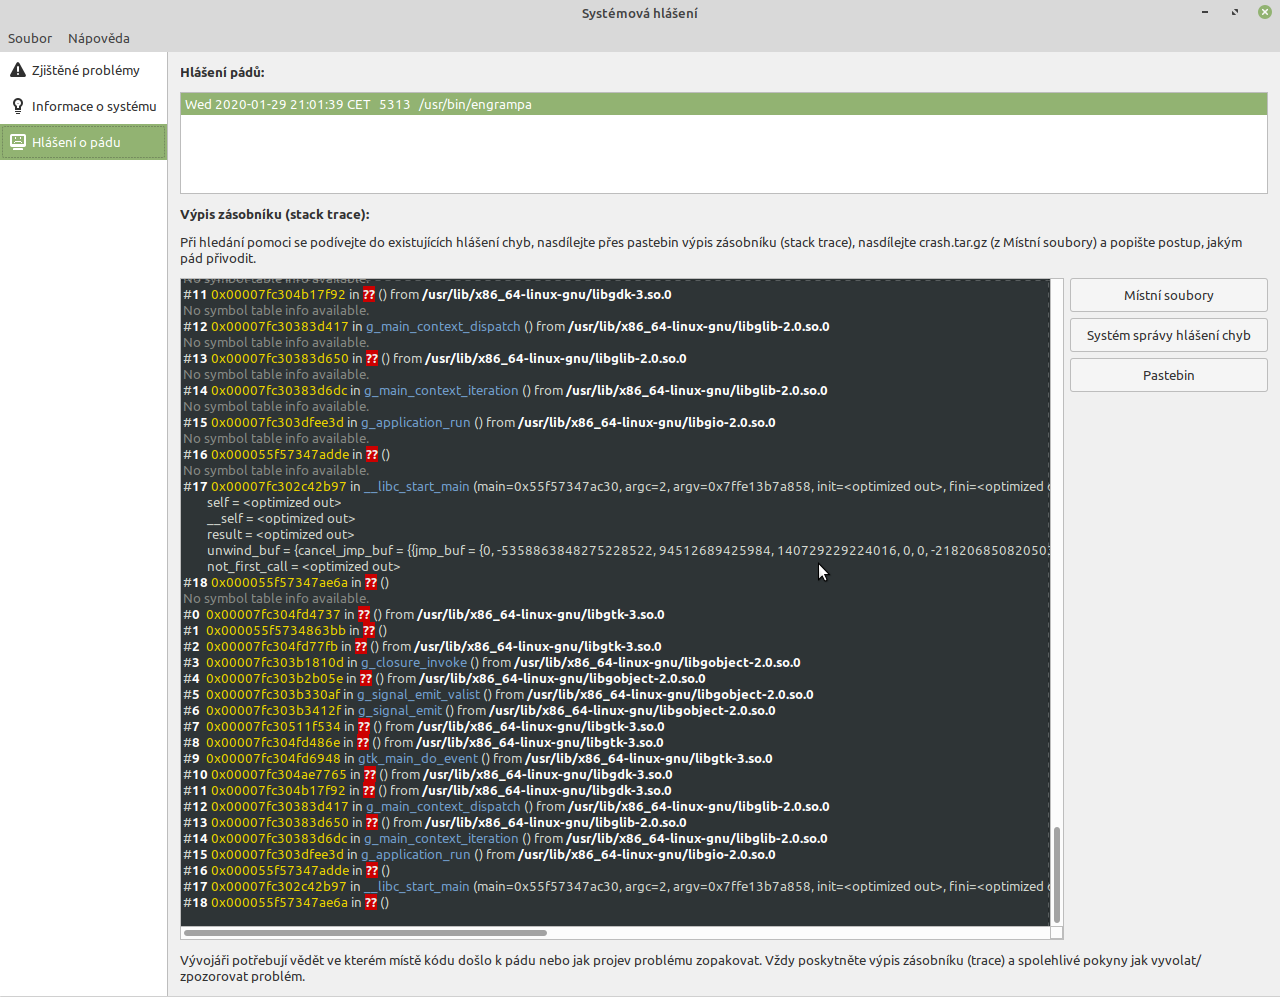
Task: Click the lightbulb icon beside Informace o systému
Action: coord(18,106)
